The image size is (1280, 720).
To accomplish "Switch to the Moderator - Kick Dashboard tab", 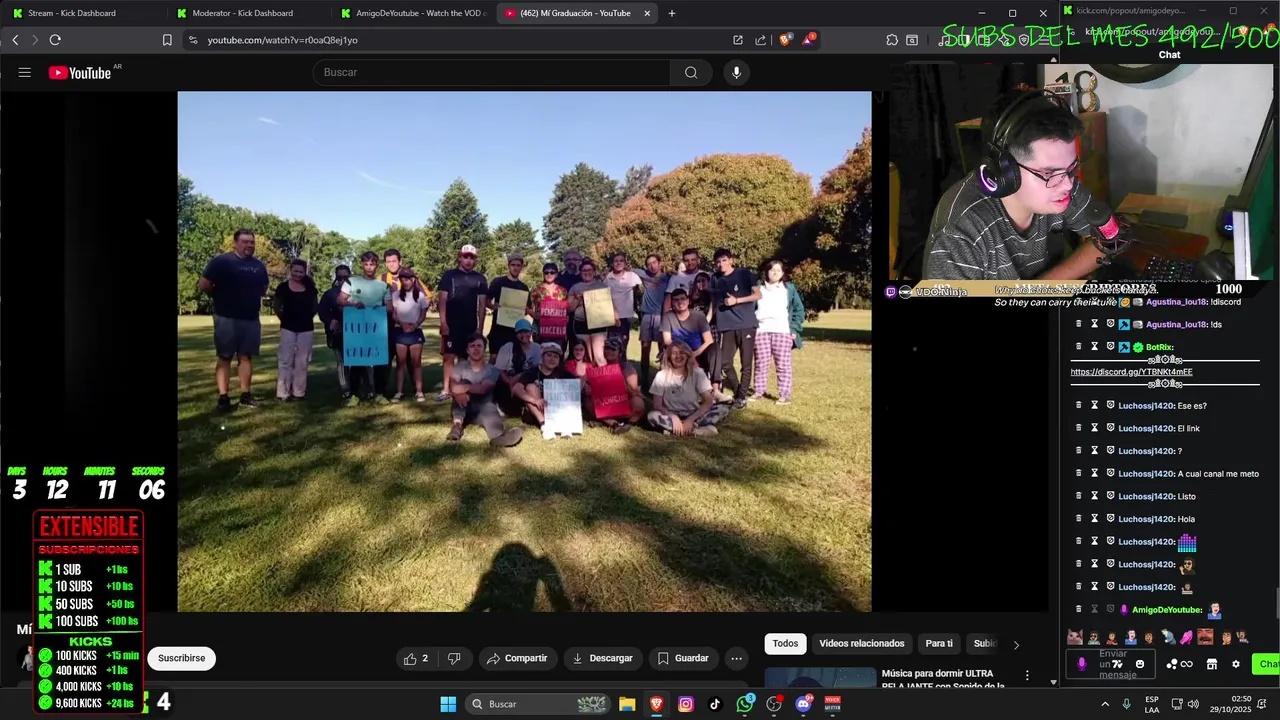I will (x=246, y=13).
